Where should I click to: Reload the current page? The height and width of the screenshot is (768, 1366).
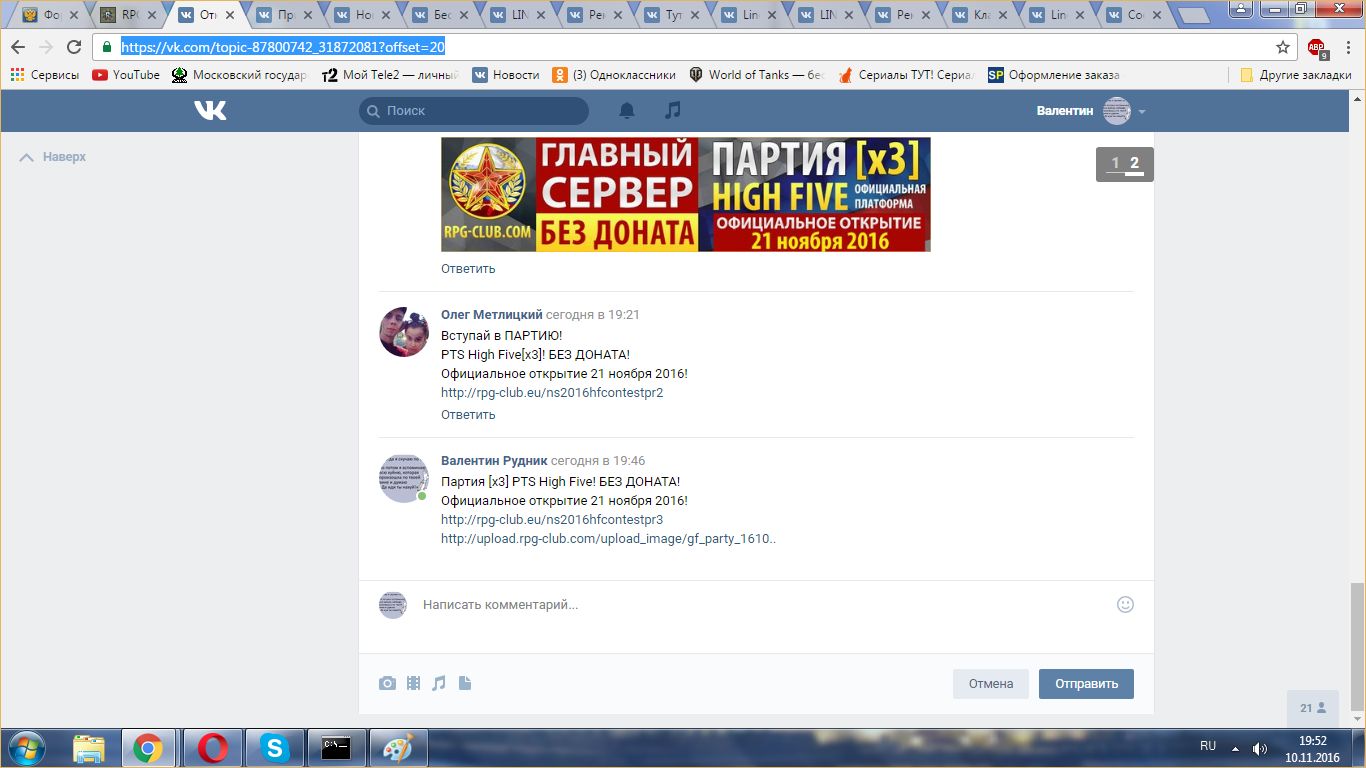click(x=74, y=47)
